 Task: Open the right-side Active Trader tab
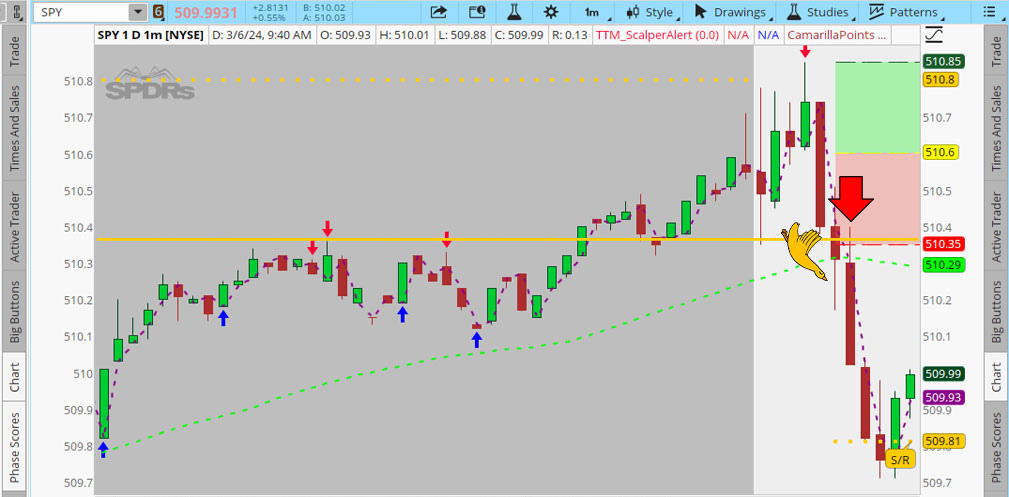click(996, 227)
